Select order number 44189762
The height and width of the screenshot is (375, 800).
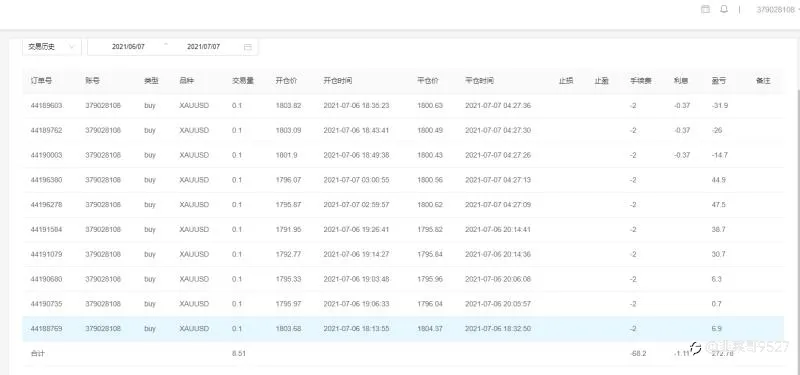pos(46,130)
